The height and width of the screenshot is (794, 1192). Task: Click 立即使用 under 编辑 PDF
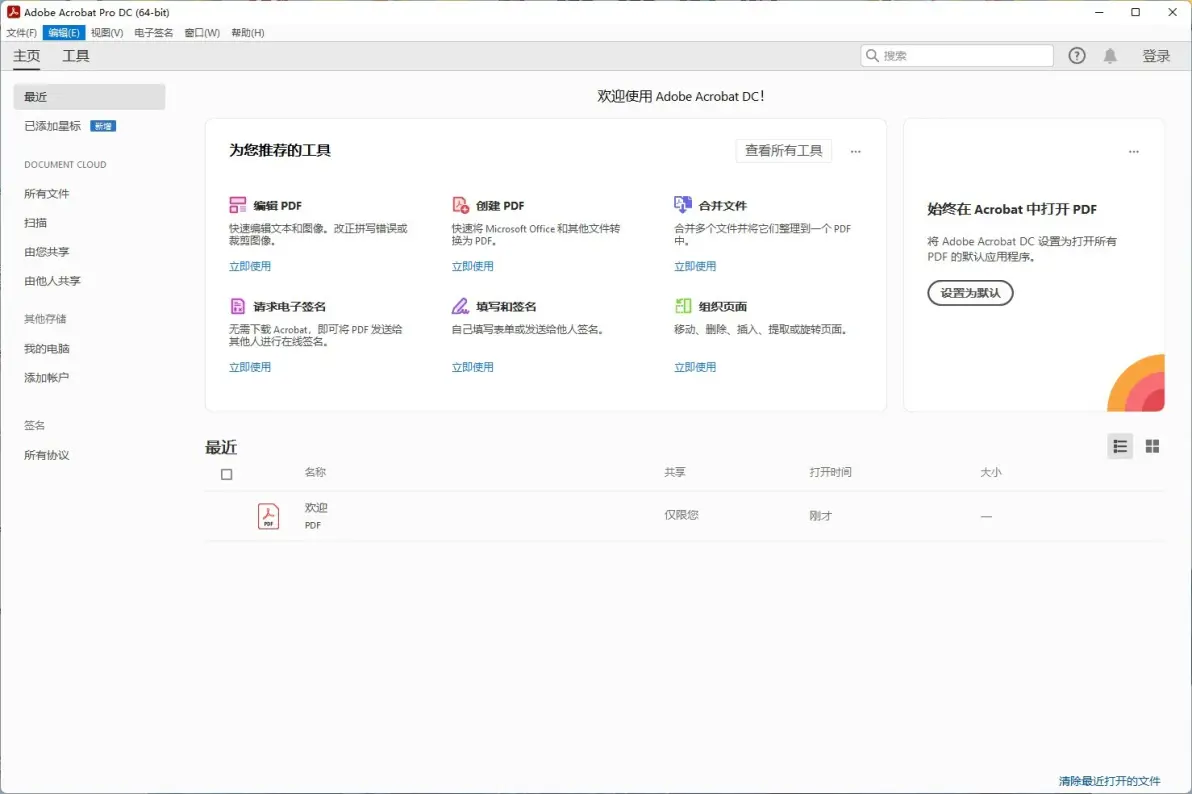(250, 266)
